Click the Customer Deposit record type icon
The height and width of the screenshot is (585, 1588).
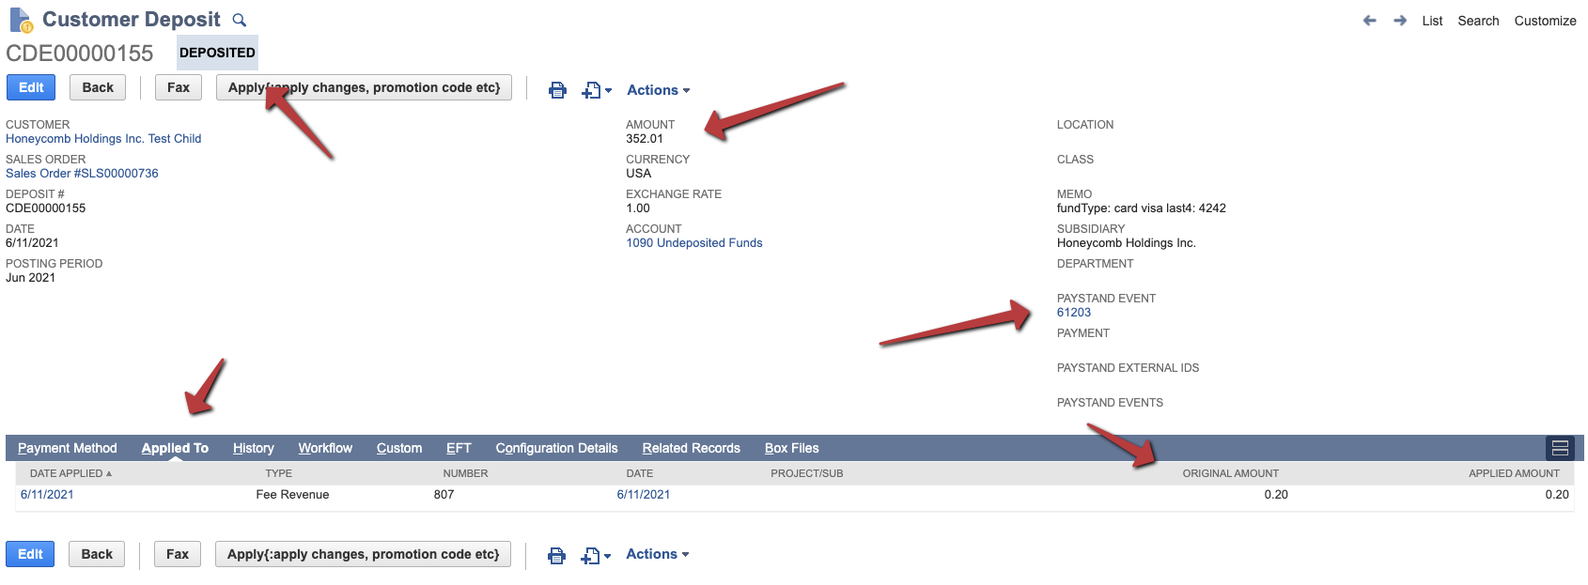pyautogui.click(x=21, y=20)
